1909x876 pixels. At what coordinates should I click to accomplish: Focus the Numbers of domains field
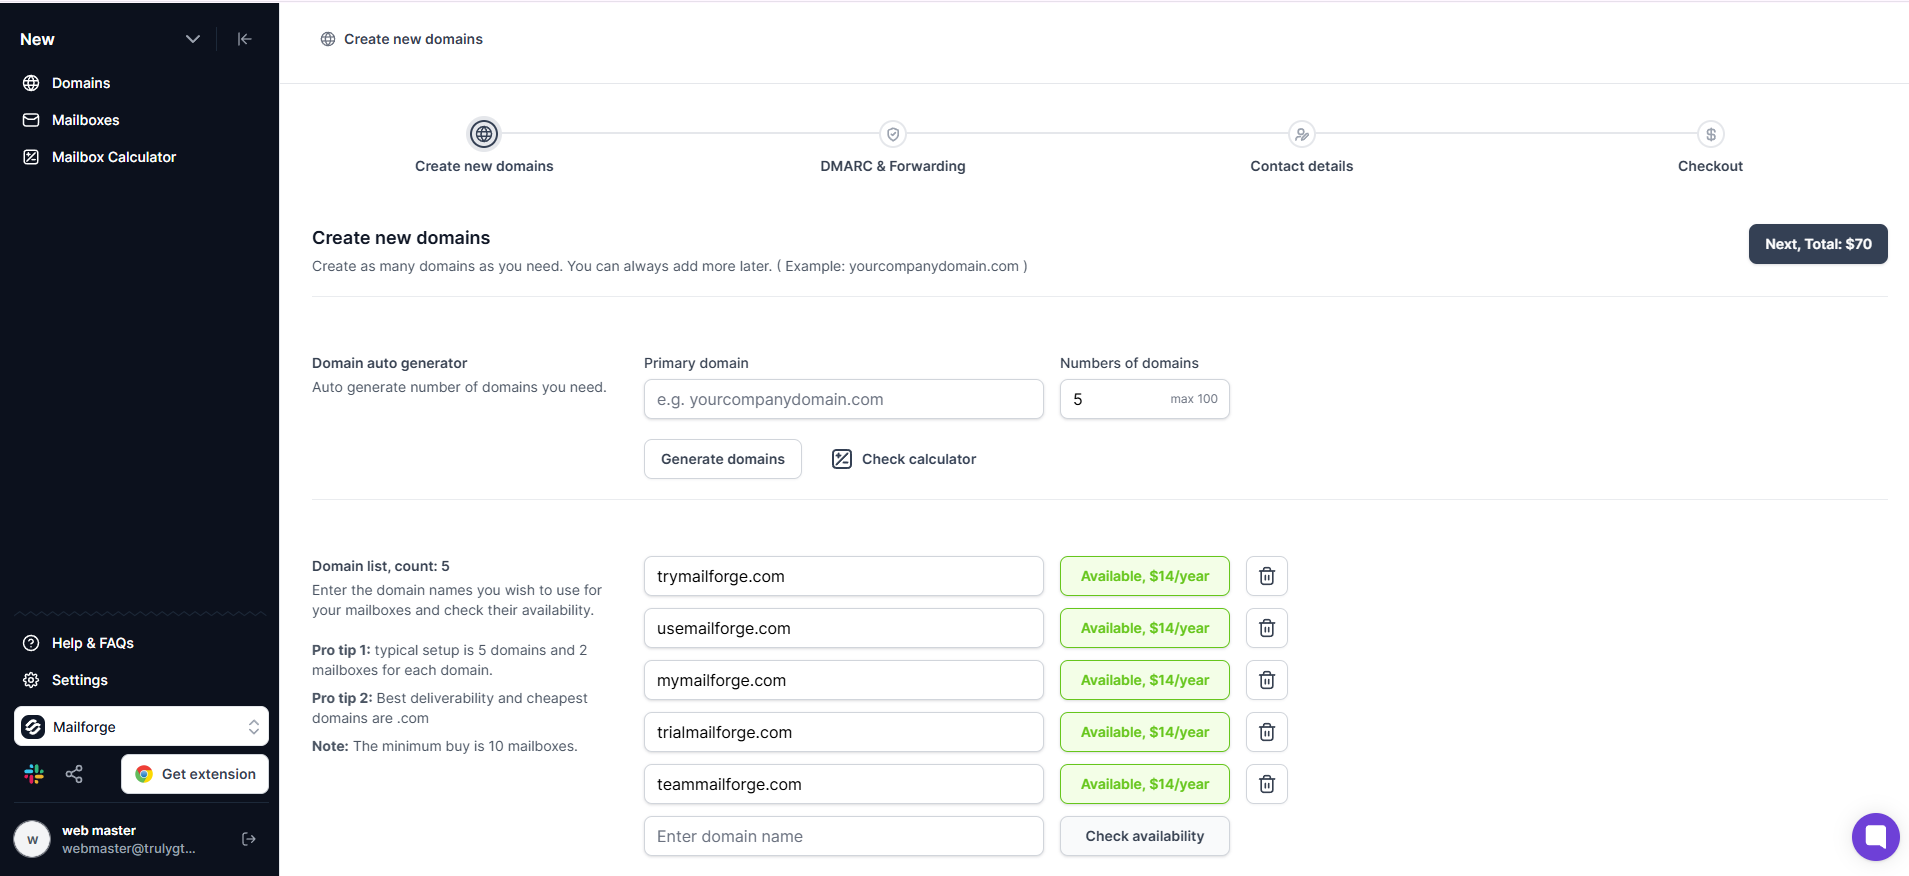pyautogui.click(x=1145, y=399)
